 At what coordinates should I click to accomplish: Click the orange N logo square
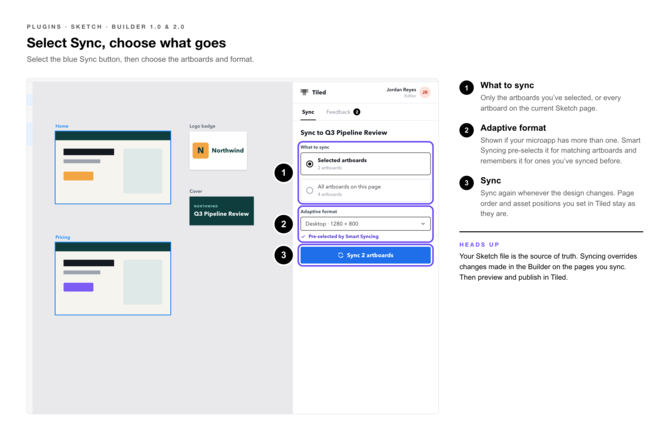coord(200,150)
